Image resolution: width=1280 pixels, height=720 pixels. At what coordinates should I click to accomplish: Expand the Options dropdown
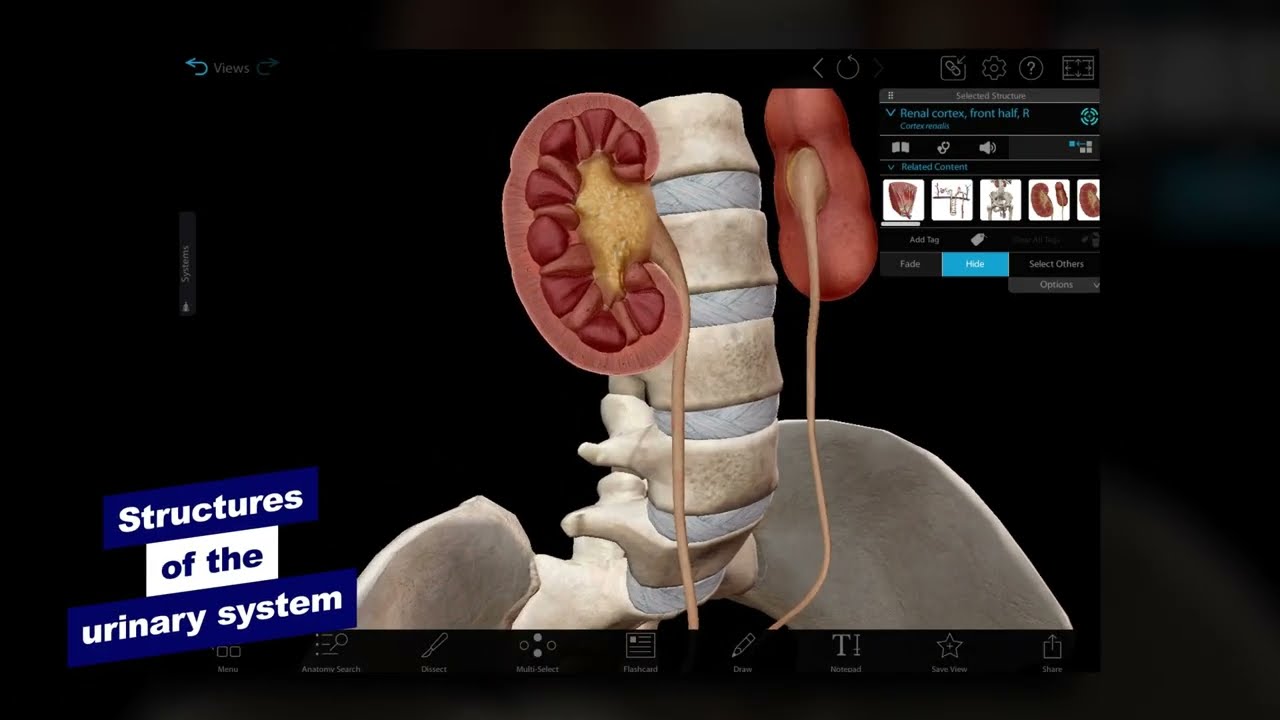click(x=1054, y=285)
